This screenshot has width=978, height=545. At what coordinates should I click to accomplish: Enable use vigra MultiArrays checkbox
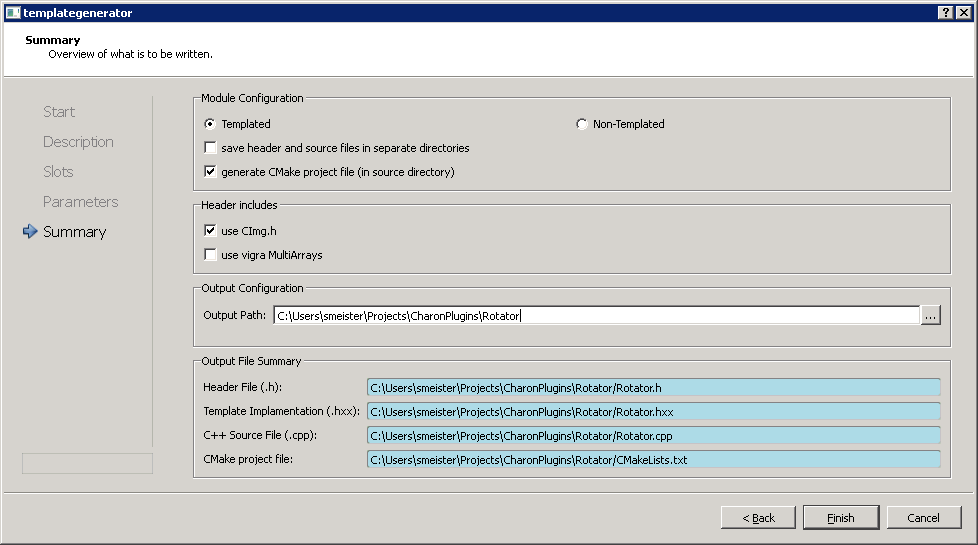pos(210,254)
